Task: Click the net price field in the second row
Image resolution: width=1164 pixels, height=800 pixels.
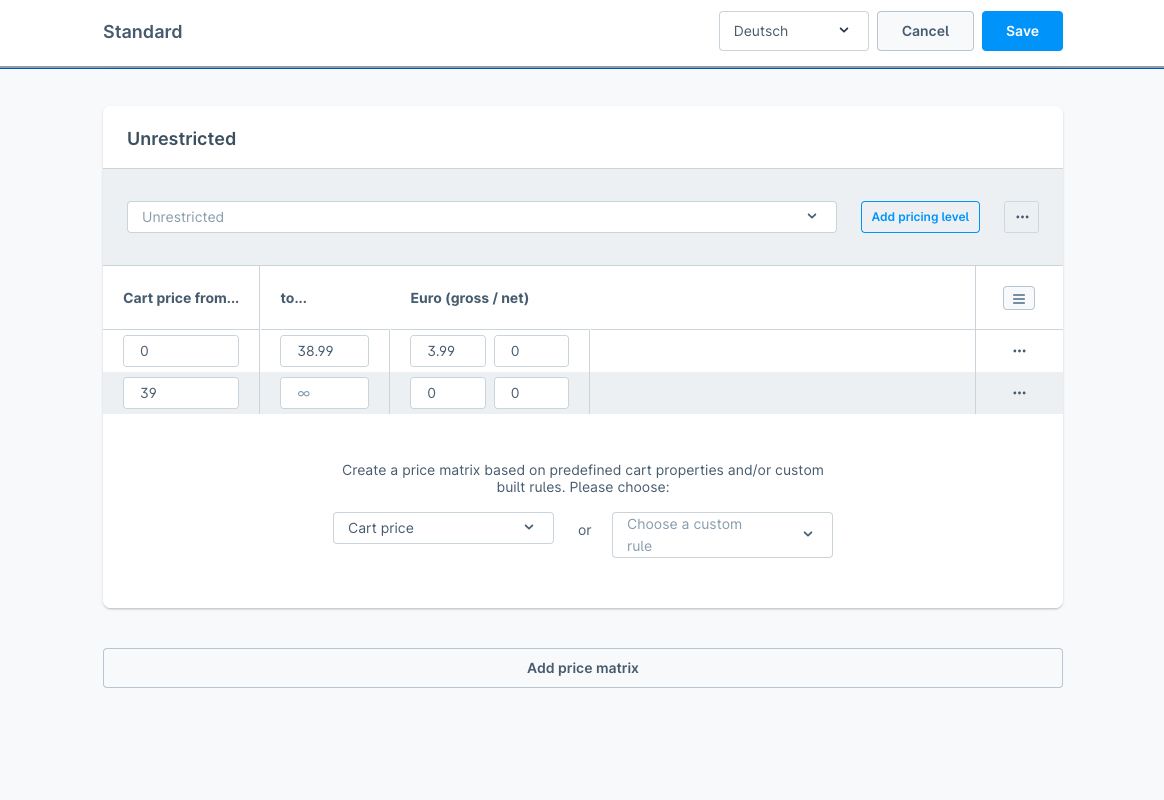Action: point(531,393)
